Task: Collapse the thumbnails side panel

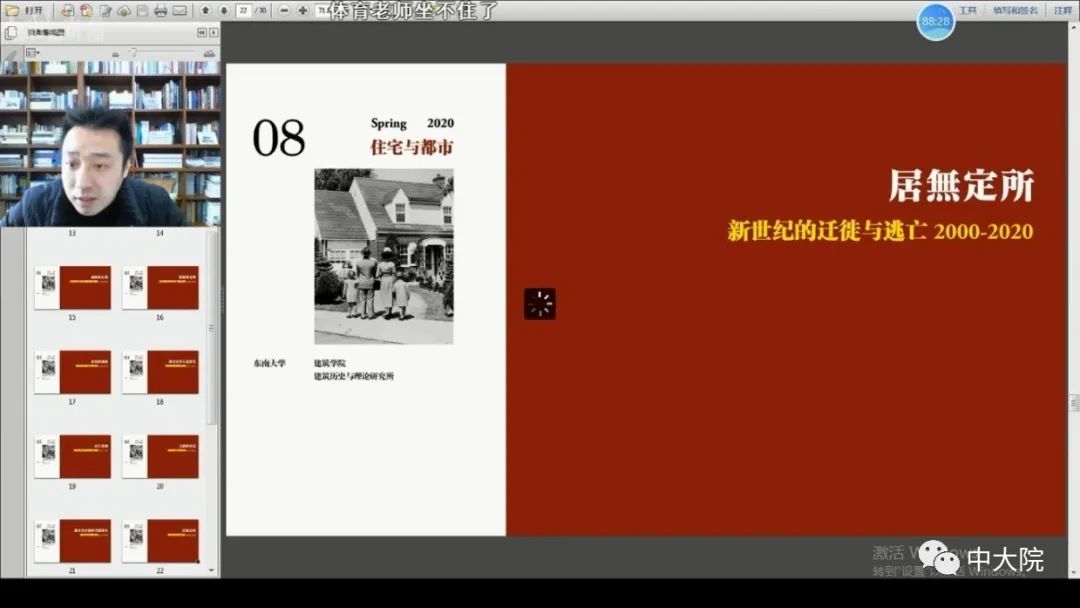Action: pos(214,32)
